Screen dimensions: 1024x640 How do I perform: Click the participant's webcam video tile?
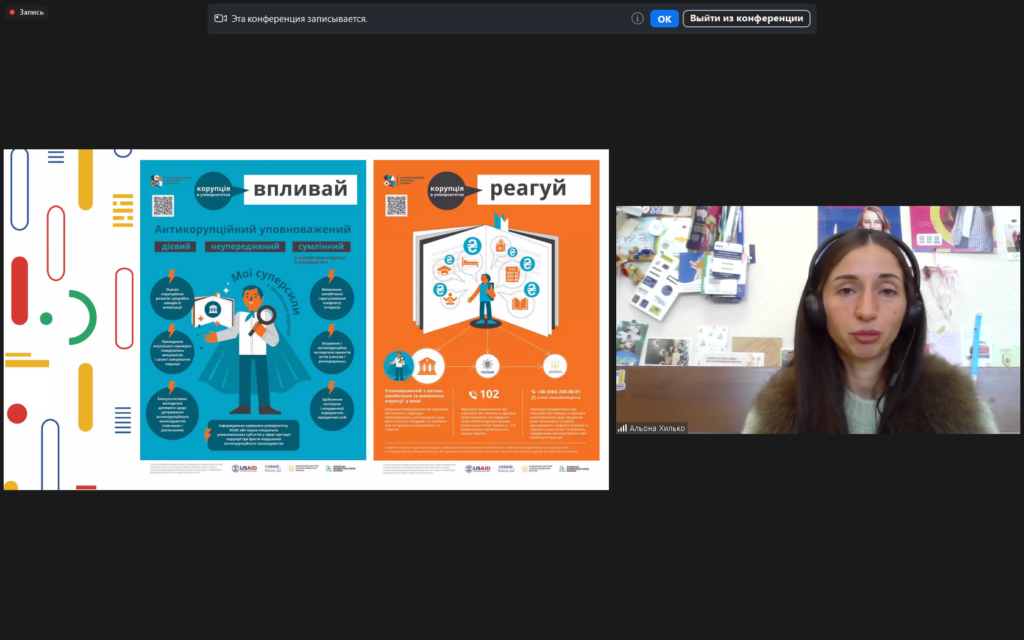tap(817, 320)
